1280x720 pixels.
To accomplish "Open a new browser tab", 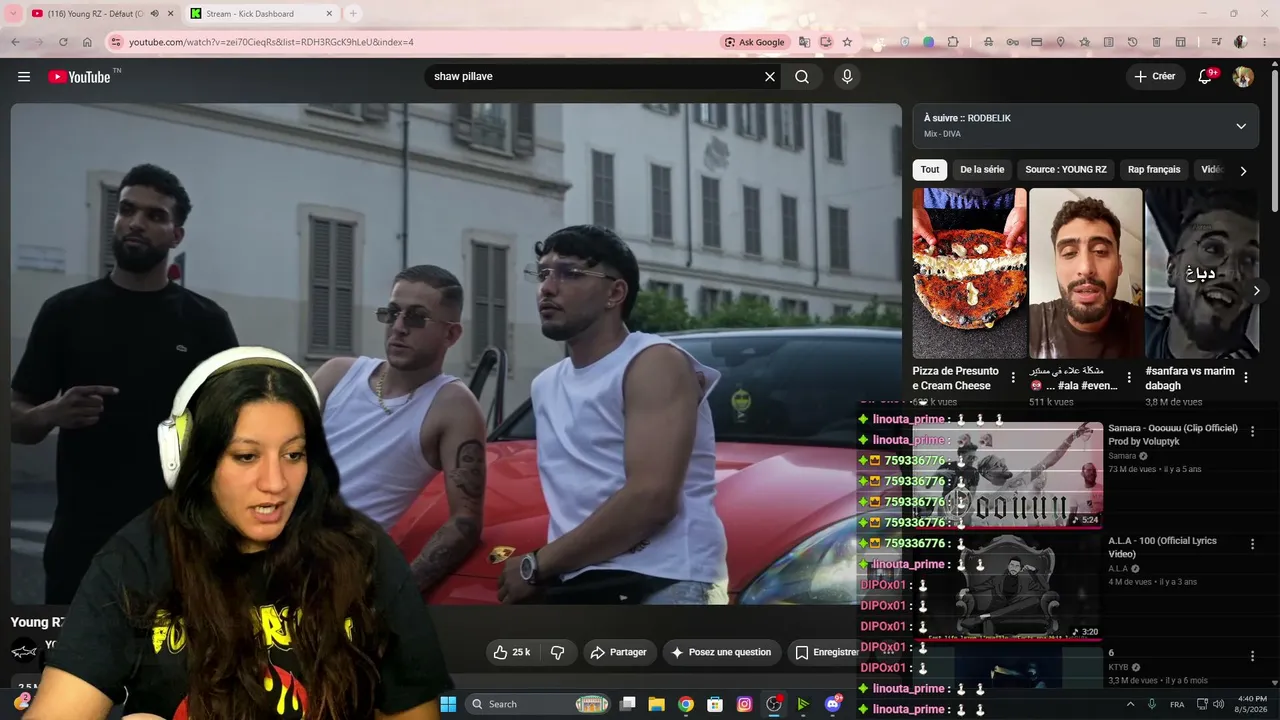I will click(x=353, y=14).
